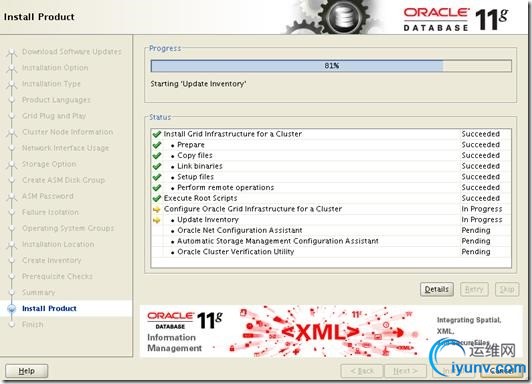Select Product Languages step in sidebar
Screen dimensions: 532x384
(56, 100)
